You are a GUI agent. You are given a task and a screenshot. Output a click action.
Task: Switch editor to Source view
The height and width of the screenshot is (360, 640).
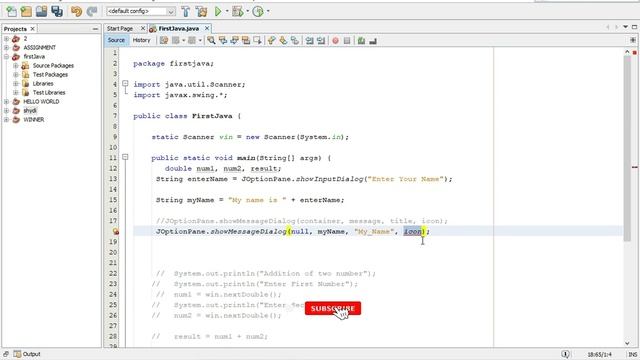[116, 40]
